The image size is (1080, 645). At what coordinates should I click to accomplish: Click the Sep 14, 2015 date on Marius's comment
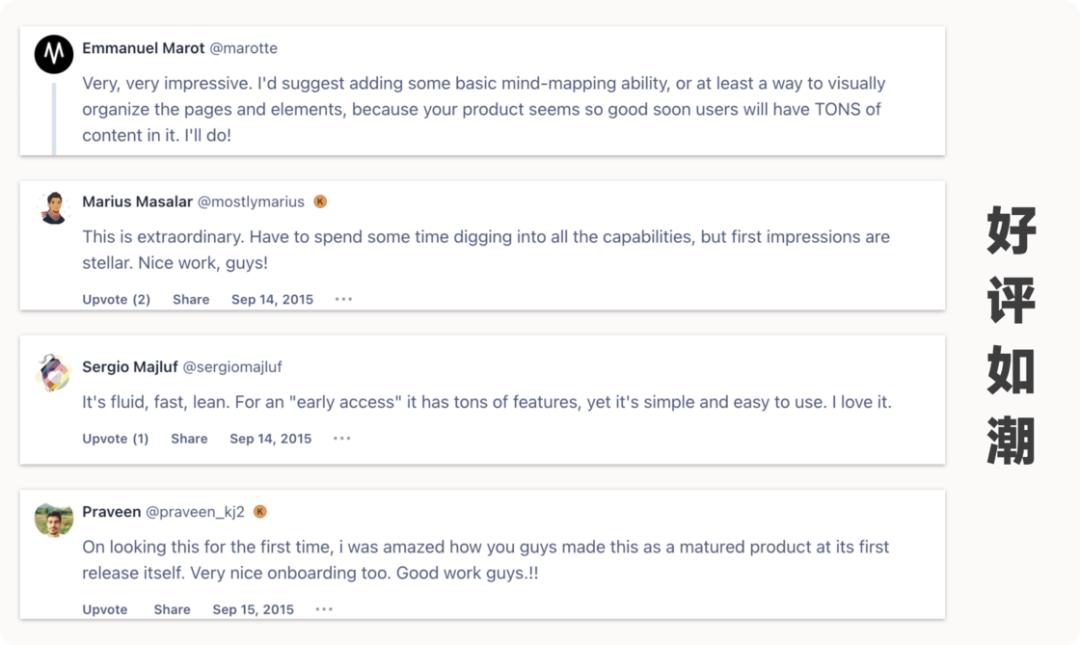272,299
